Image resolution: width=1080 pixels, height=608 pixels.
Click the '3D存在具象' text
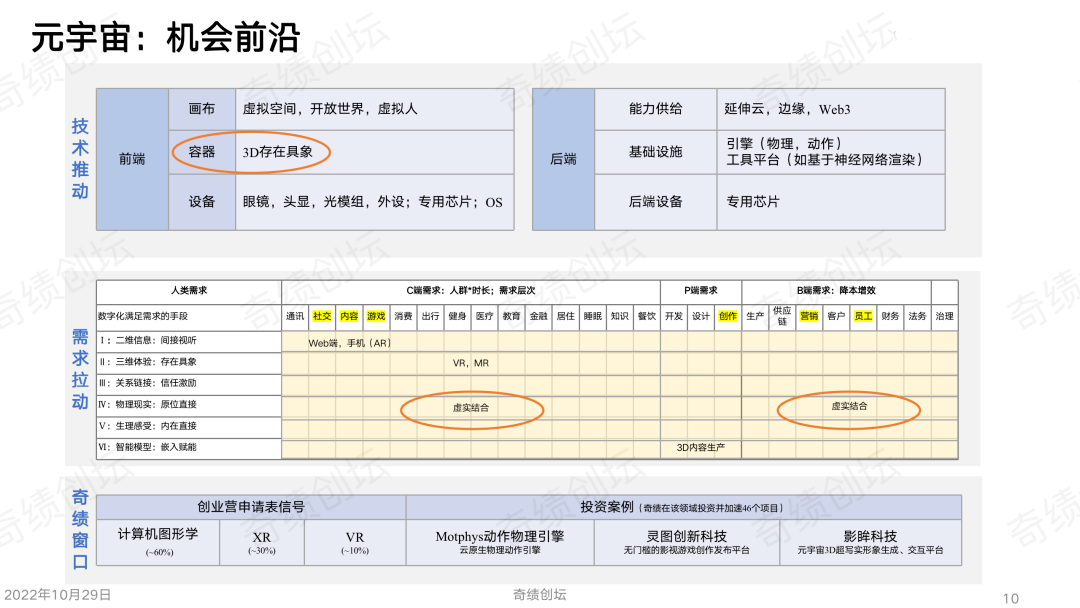click(x=278, y=151)
